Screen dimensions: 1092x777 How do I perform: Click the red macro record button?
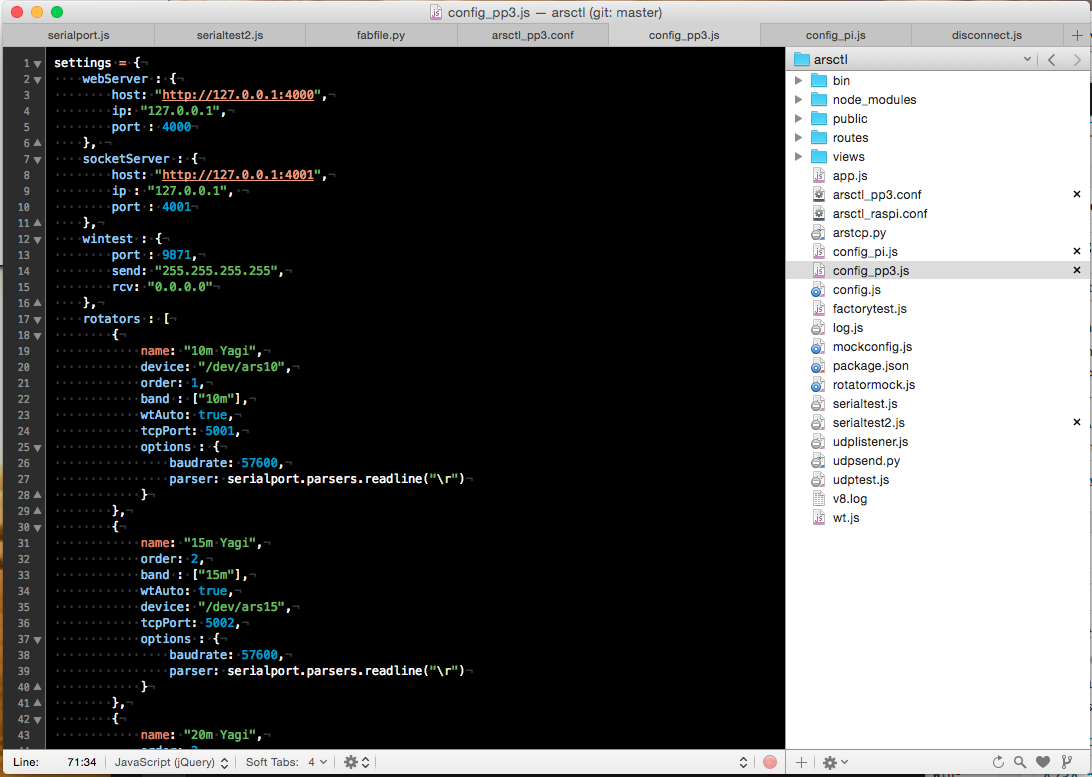coord(770,762)
